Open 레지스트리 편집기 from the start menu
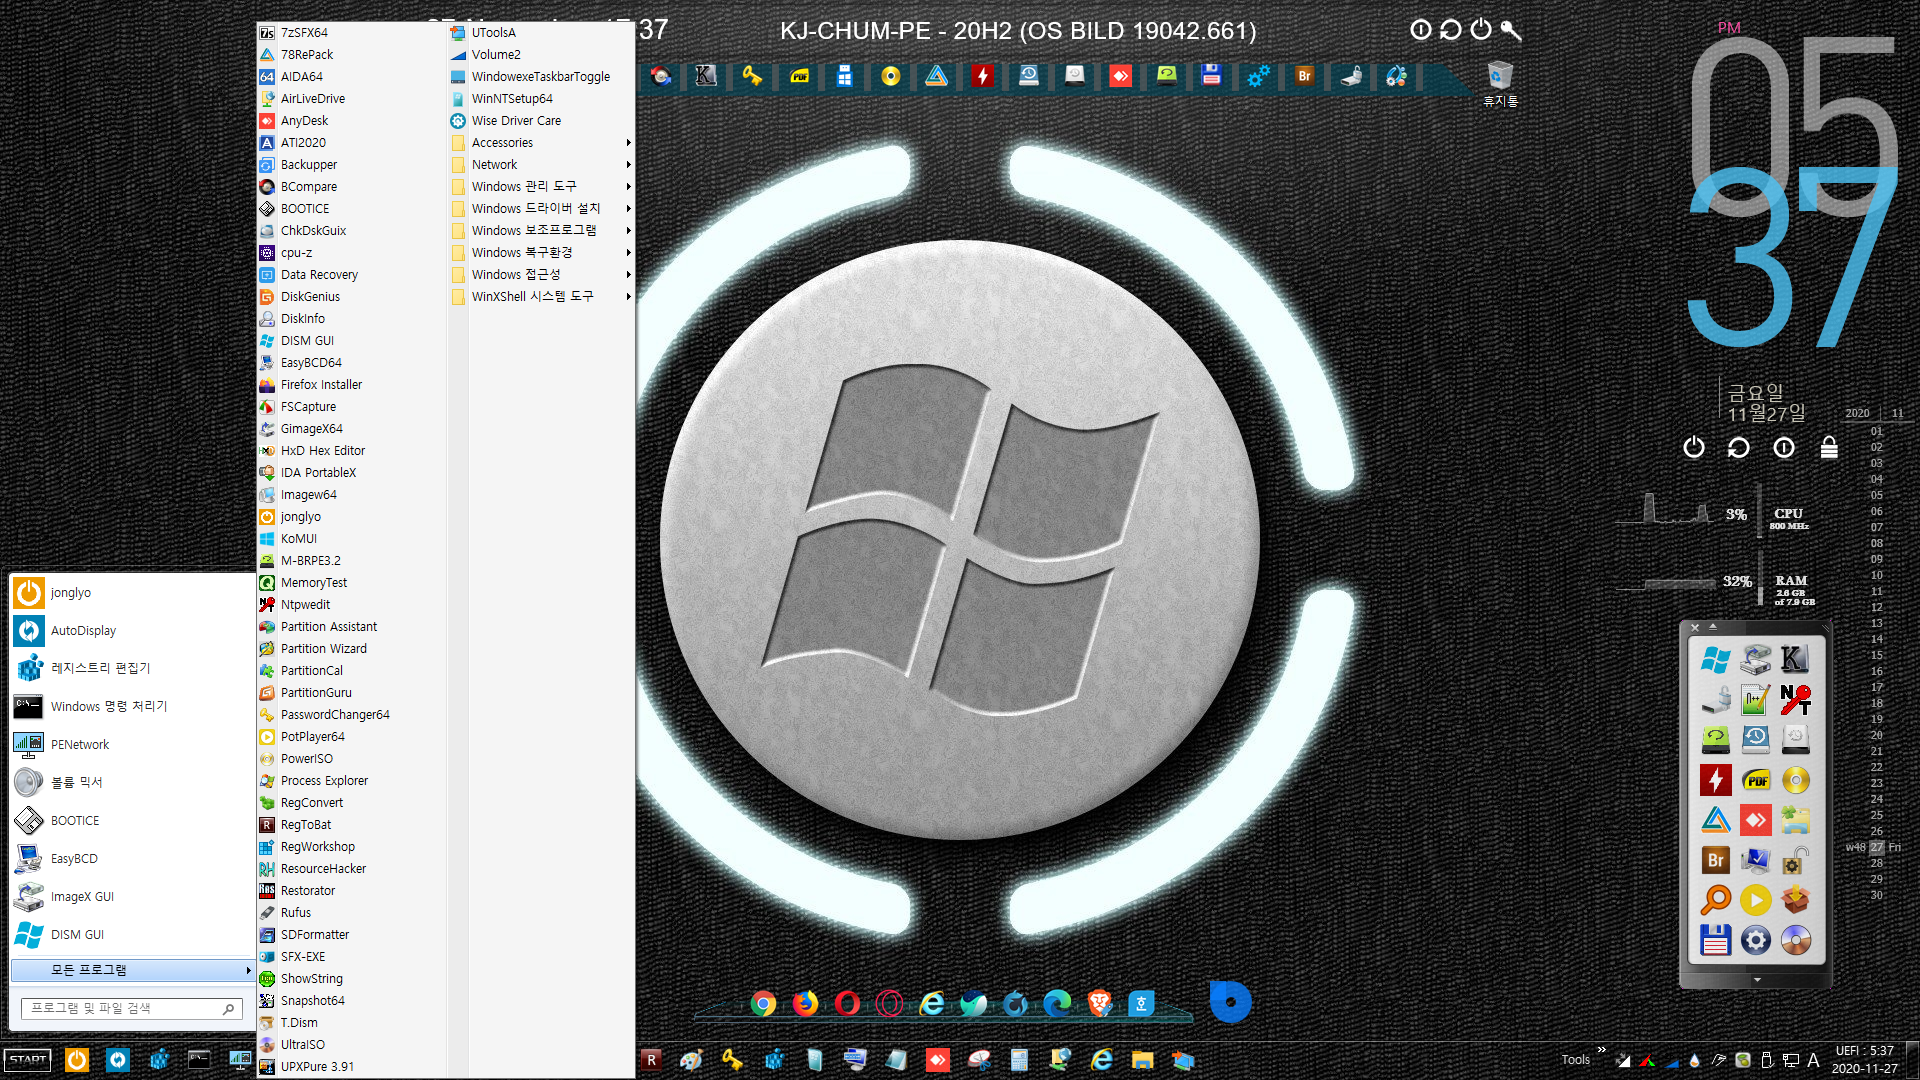The height and width of the screenshot is (1080, 1920). coord(132,668)
